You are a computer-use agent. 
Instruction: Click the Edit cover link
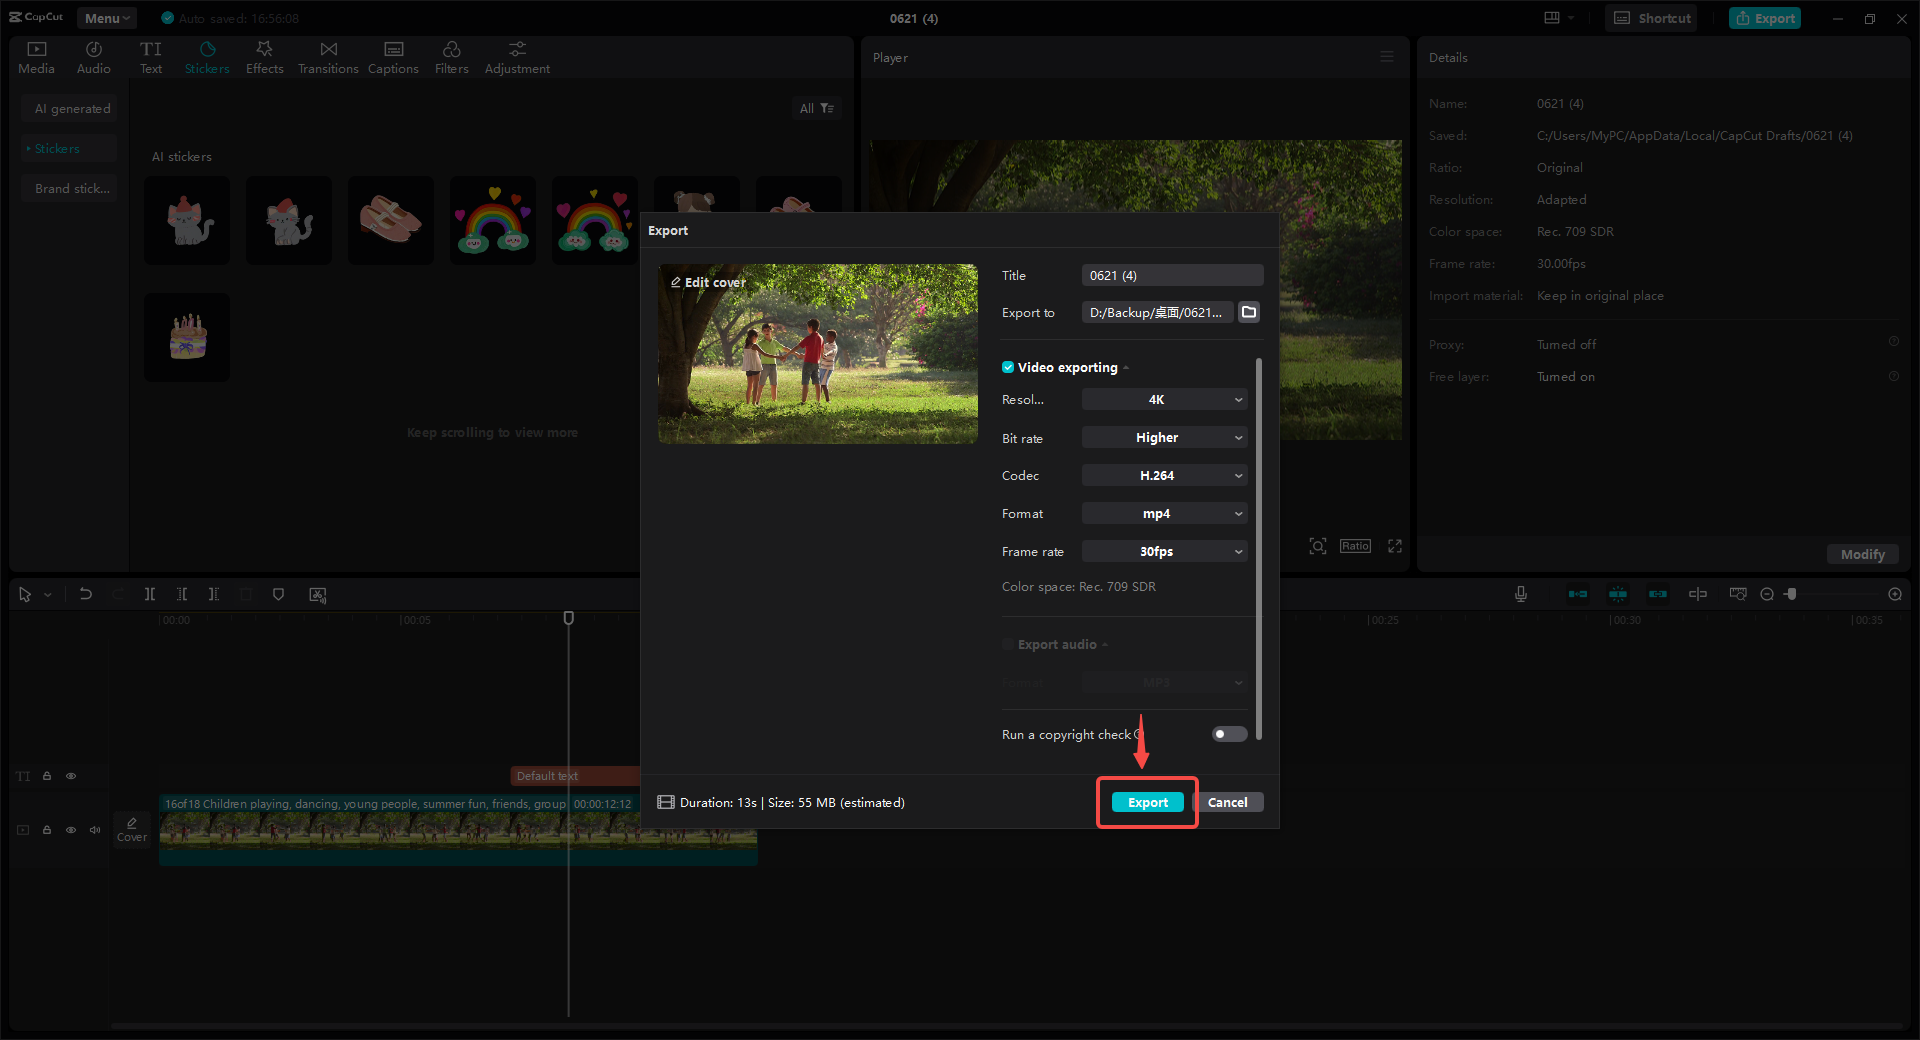[x=707, y=282]
